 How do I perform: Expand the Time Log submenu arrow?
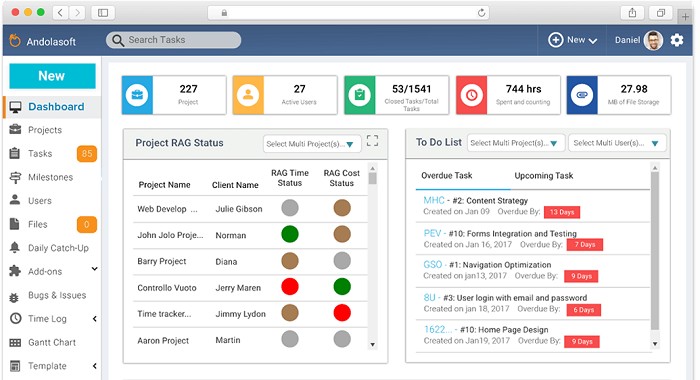(x=95, y=319)
